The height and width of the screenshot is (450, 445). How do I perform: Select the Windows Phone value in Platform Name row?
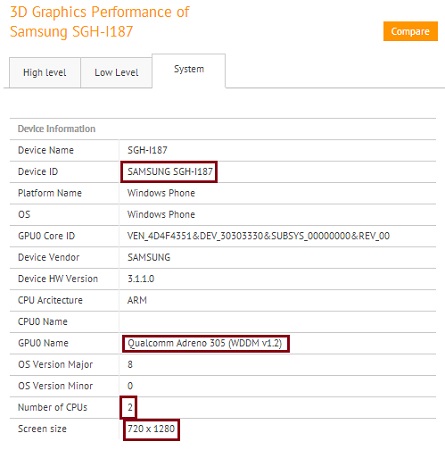pos(161,193)
